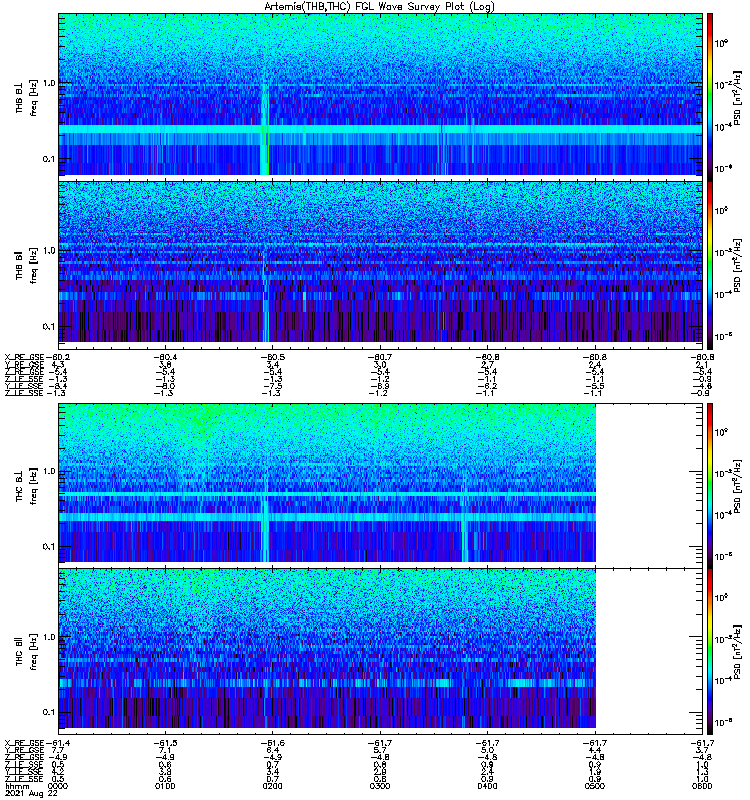The height and width of the screenshot is (800, 750).
Task: Click the 'THC B∥ freq [Hz]' axis label
Action: click(27, 652)
